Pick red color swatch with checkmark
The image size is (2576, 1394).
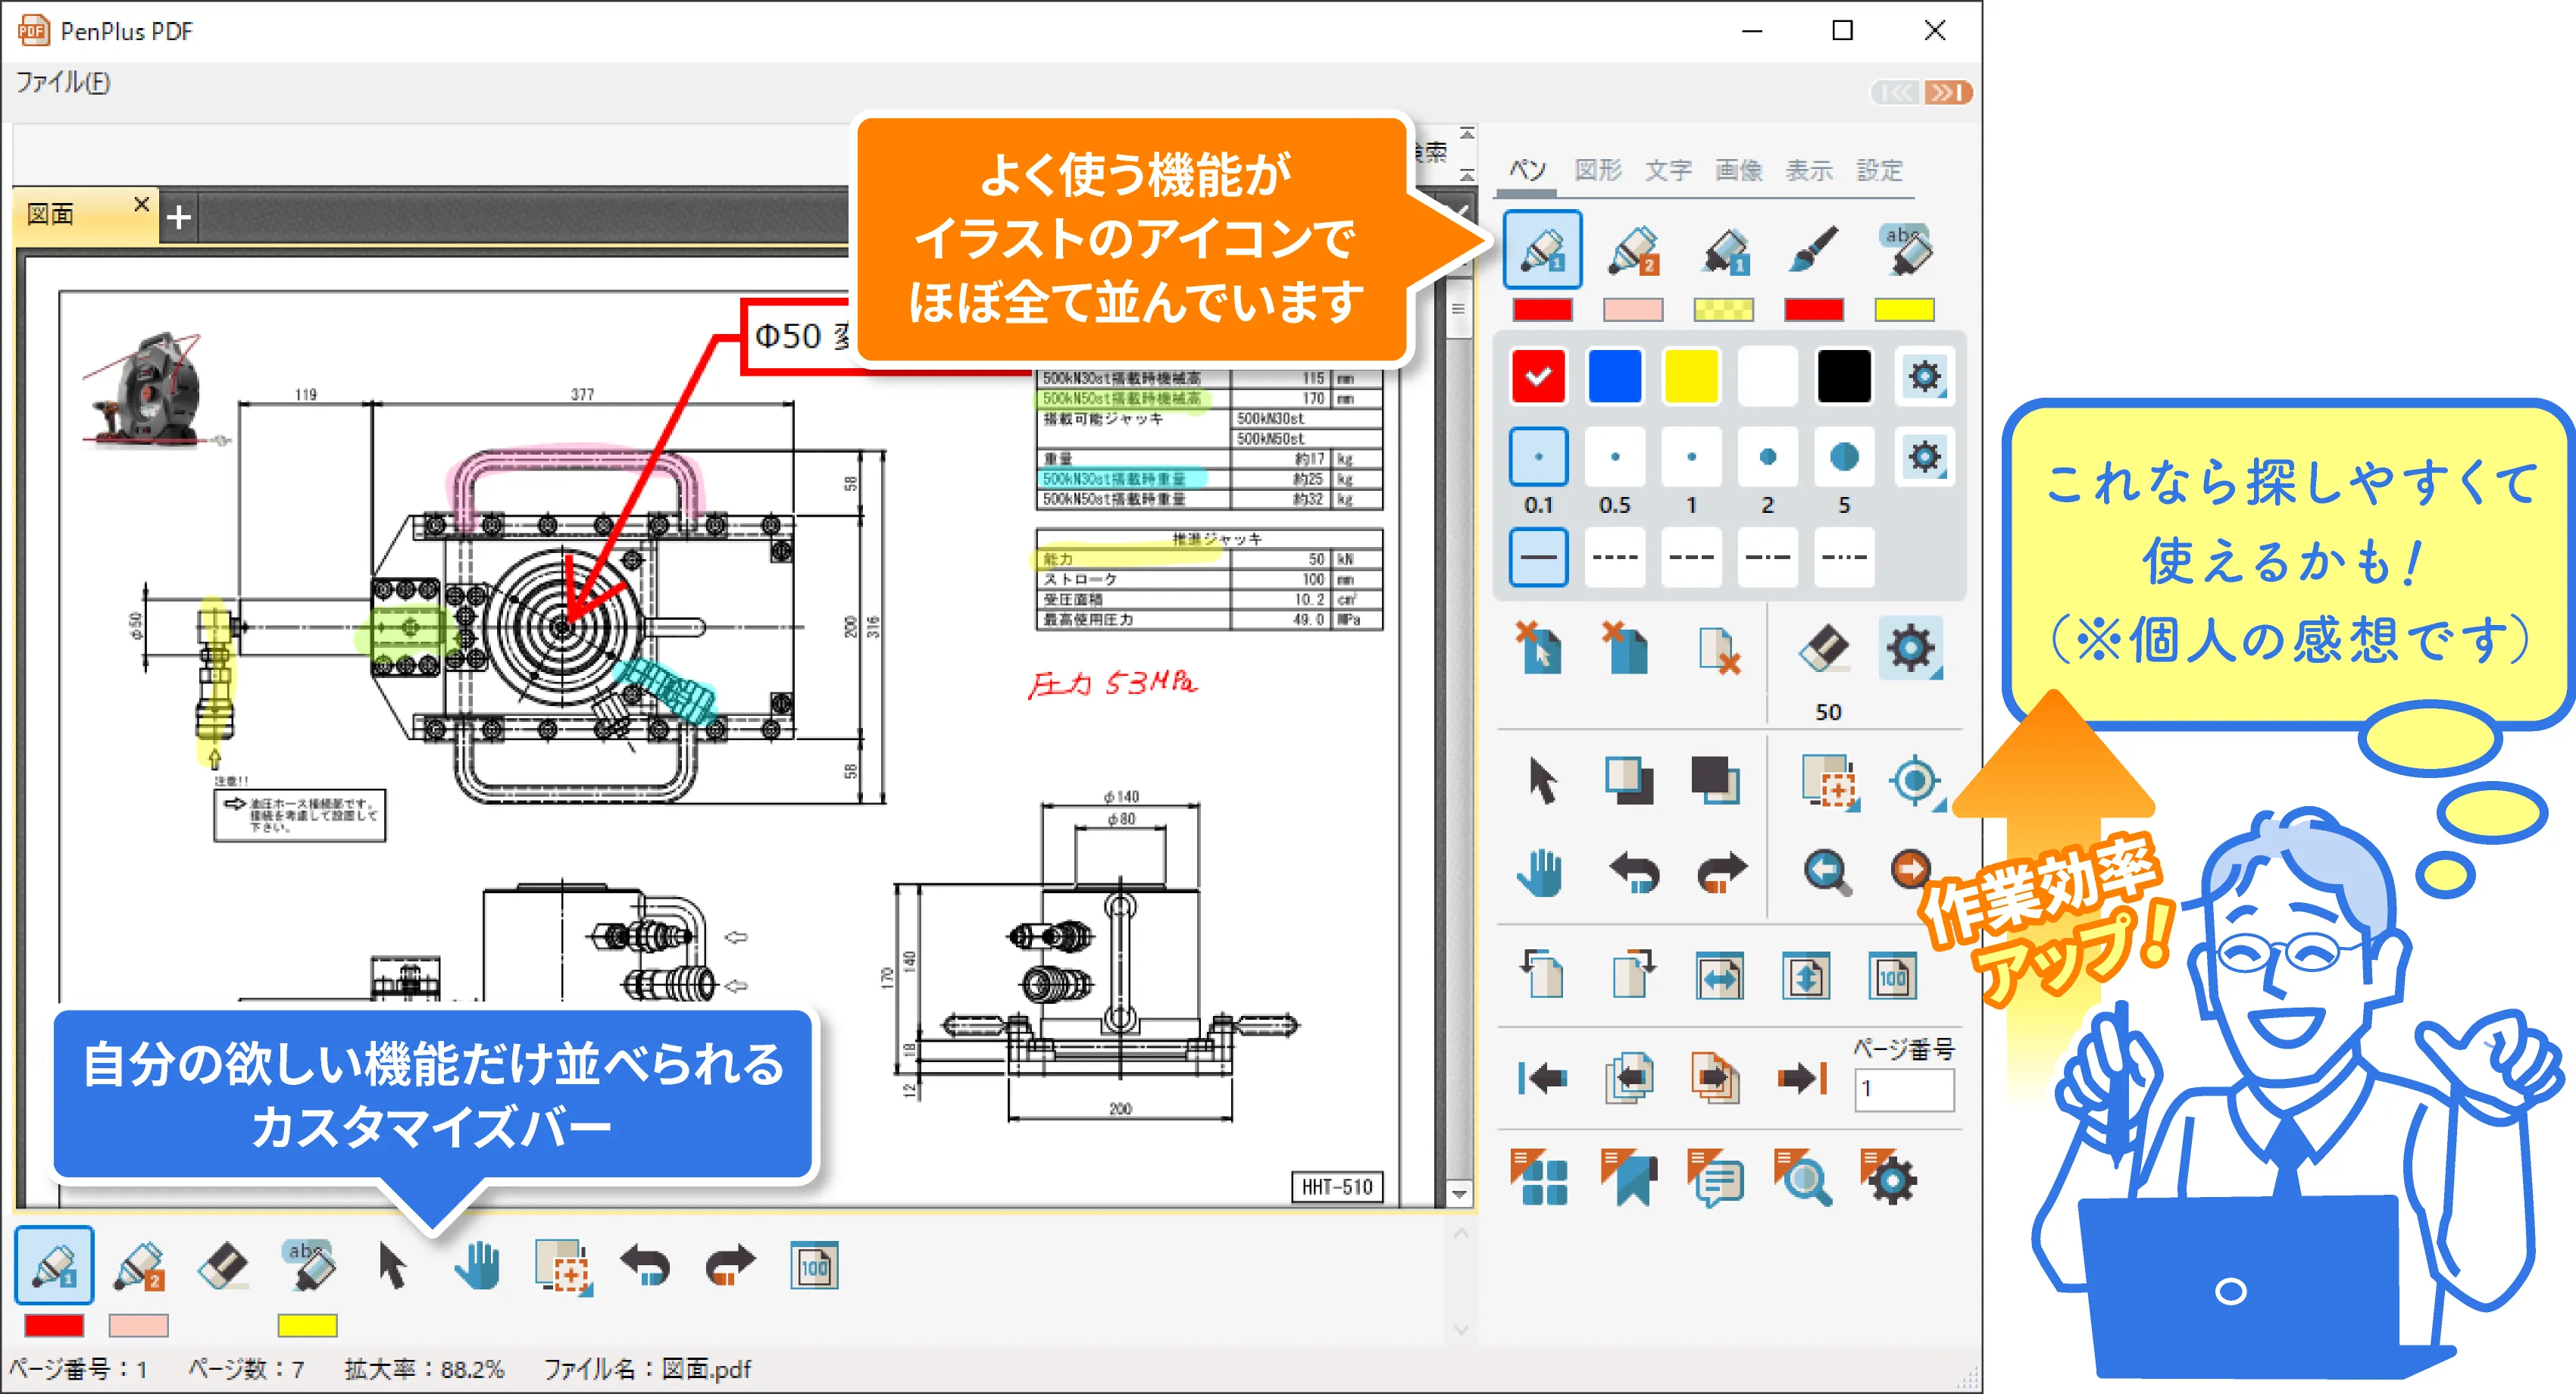click(x=1538, y=377)
